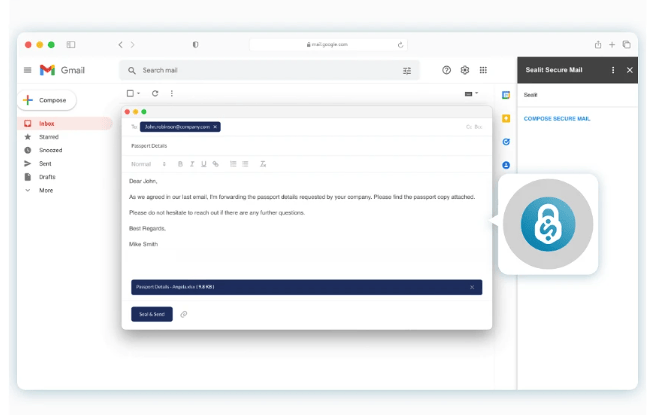
Task: Insert a link using the toolbar link icon
Action: pyautogui.click(x=215, y=163)
